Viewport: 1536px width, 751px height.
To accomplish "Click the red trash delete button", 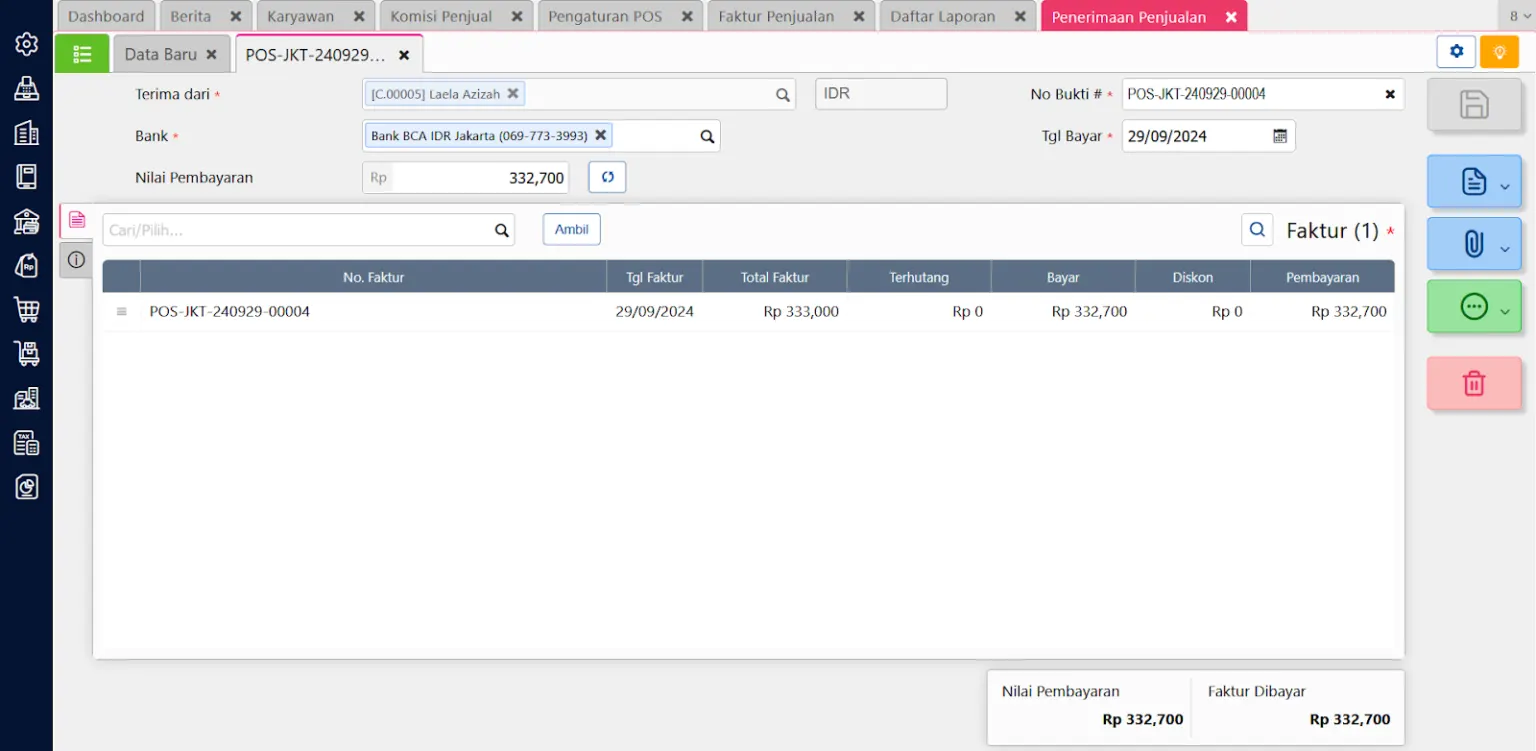I will pyautogui.click(x=1474, y=382).
